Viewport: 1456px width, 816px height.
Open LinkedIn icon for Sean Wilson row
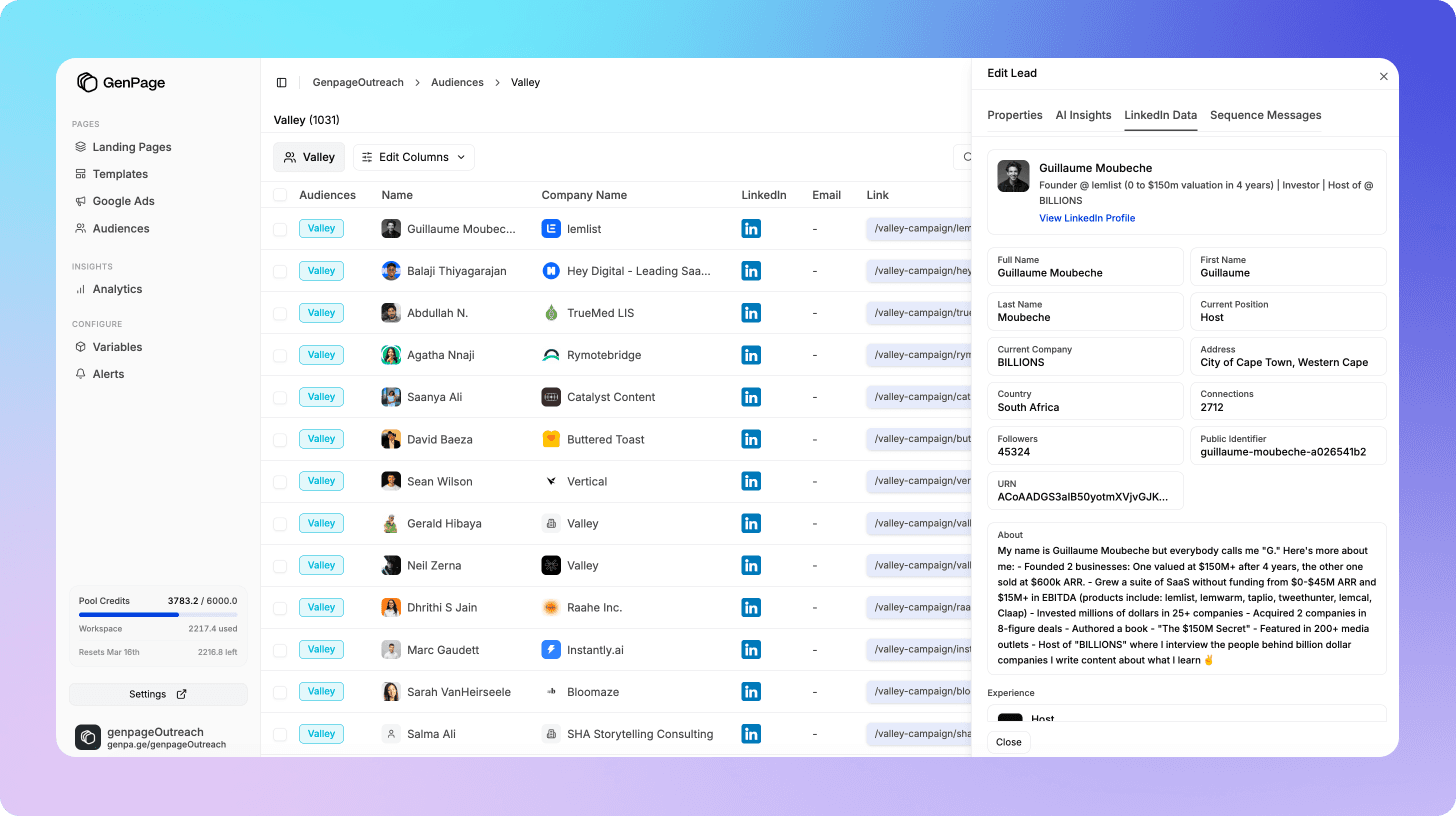point(751,481)
